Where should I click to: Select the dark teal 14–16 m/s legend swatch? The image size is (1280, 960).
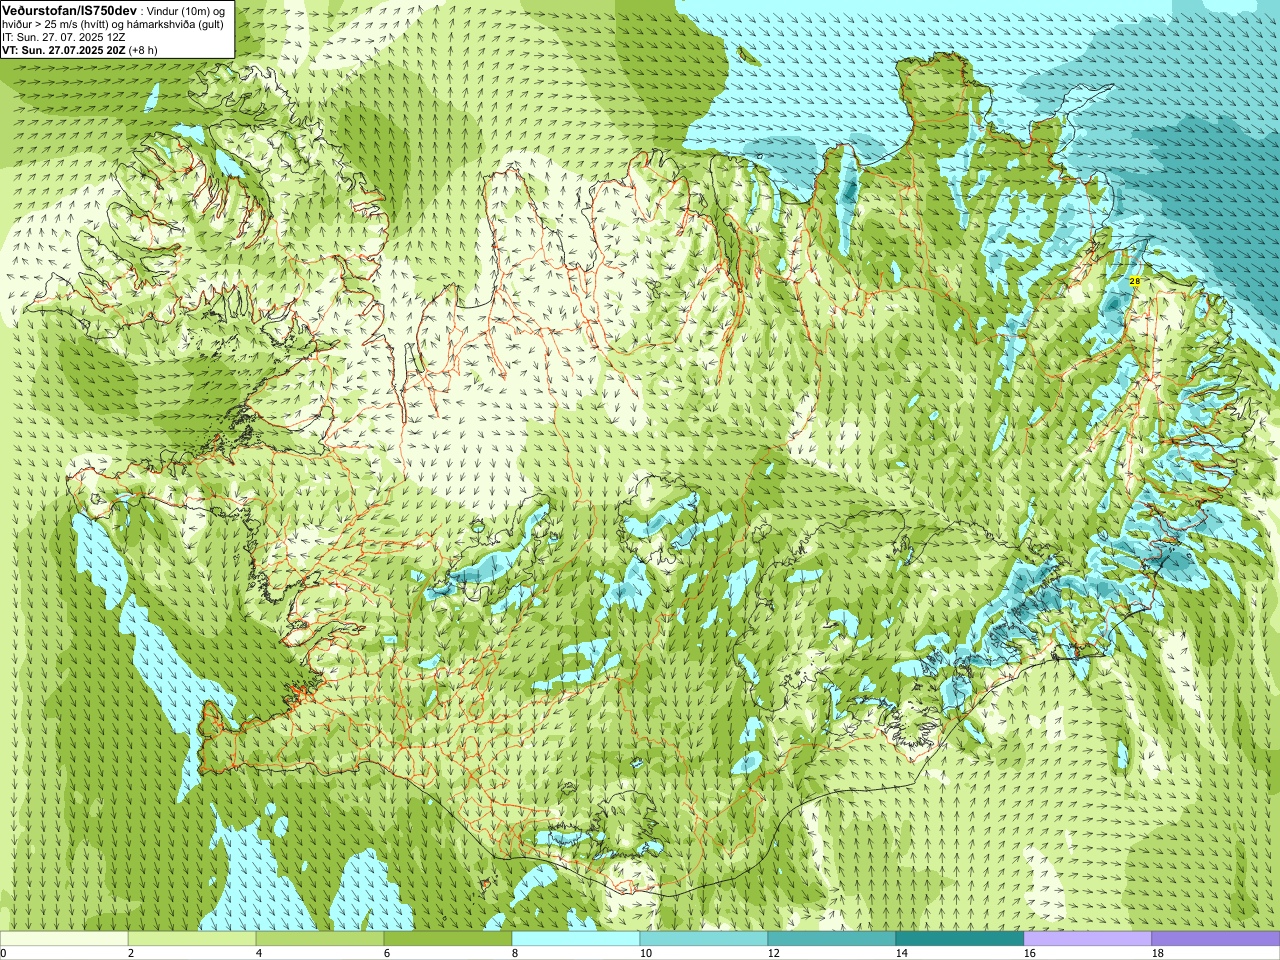[x=960, y=939]
